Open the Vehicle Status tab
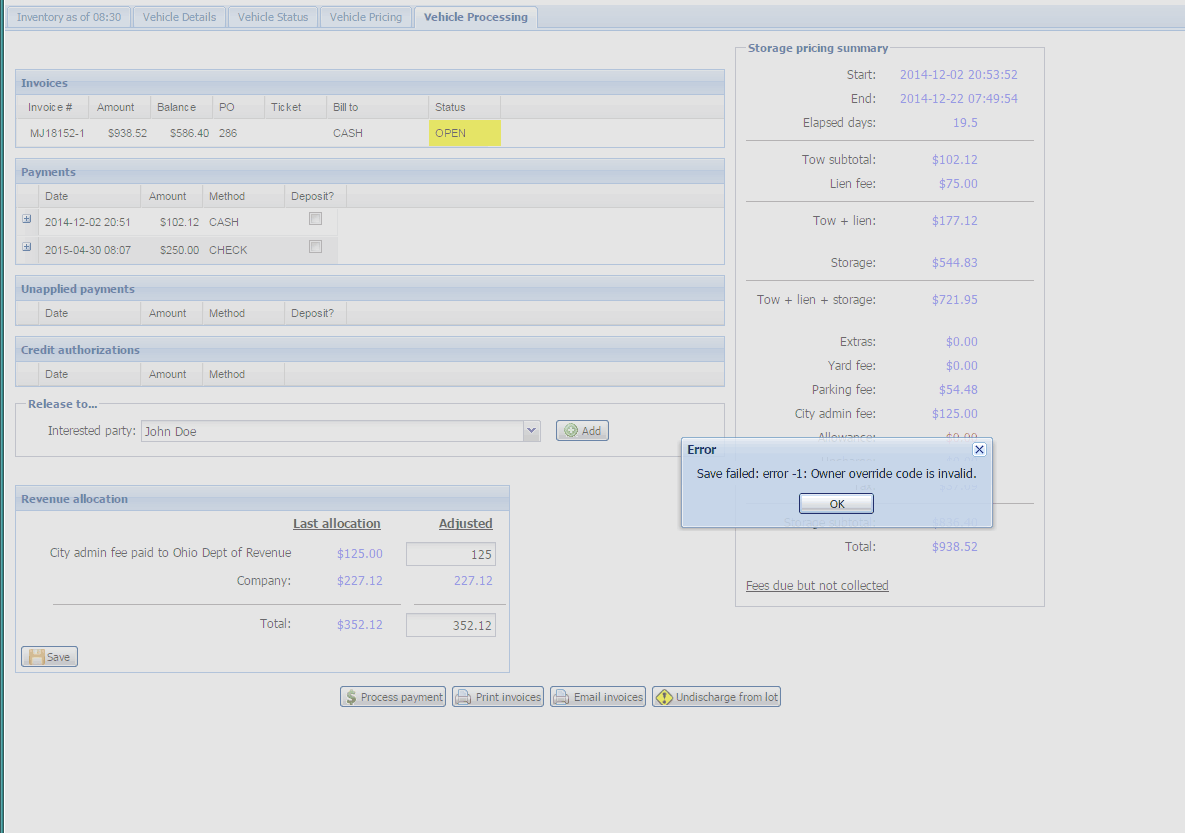 click(x=273, y=17)
